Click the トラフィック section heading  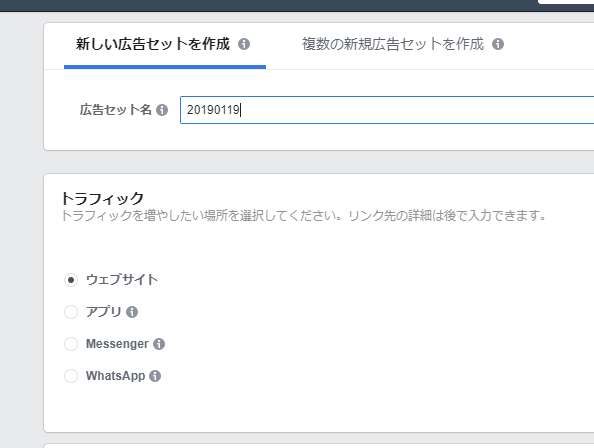(x=102, y=198)
